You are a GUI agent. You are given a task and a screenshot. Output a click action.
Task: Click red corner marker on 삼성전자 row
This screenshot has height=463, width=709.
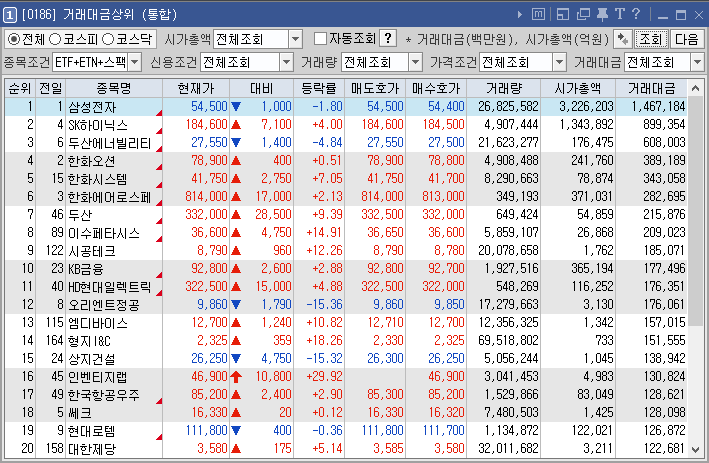point(159,113)
